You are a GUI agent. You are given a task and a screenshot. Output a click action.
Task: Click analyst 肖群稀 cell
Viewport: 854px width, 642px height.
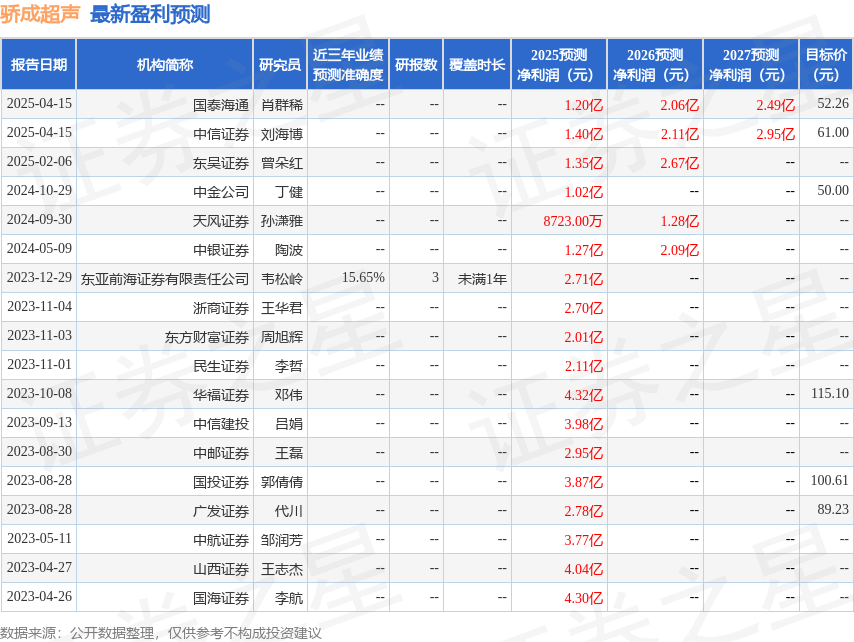(x=282, y=105)
